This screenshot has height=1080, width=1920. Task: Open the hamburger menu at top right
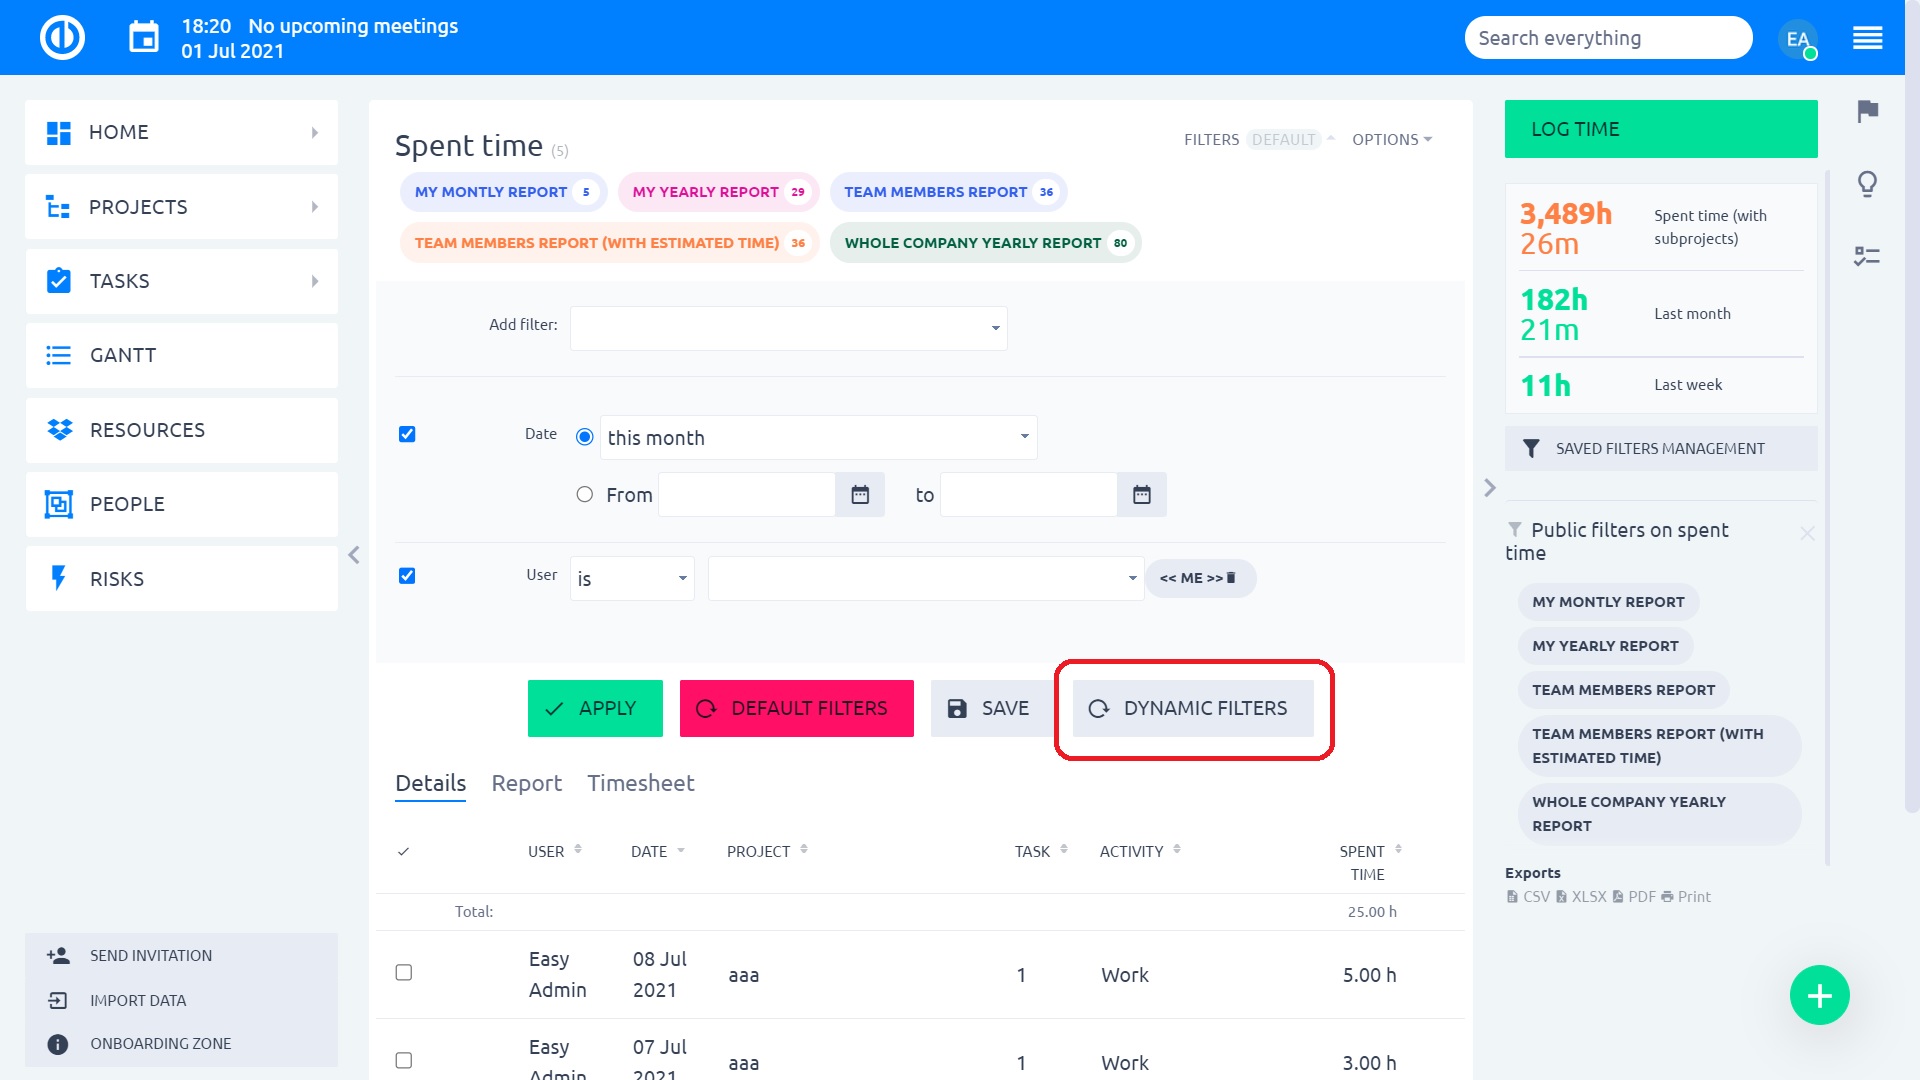(x=1867, y=39)
